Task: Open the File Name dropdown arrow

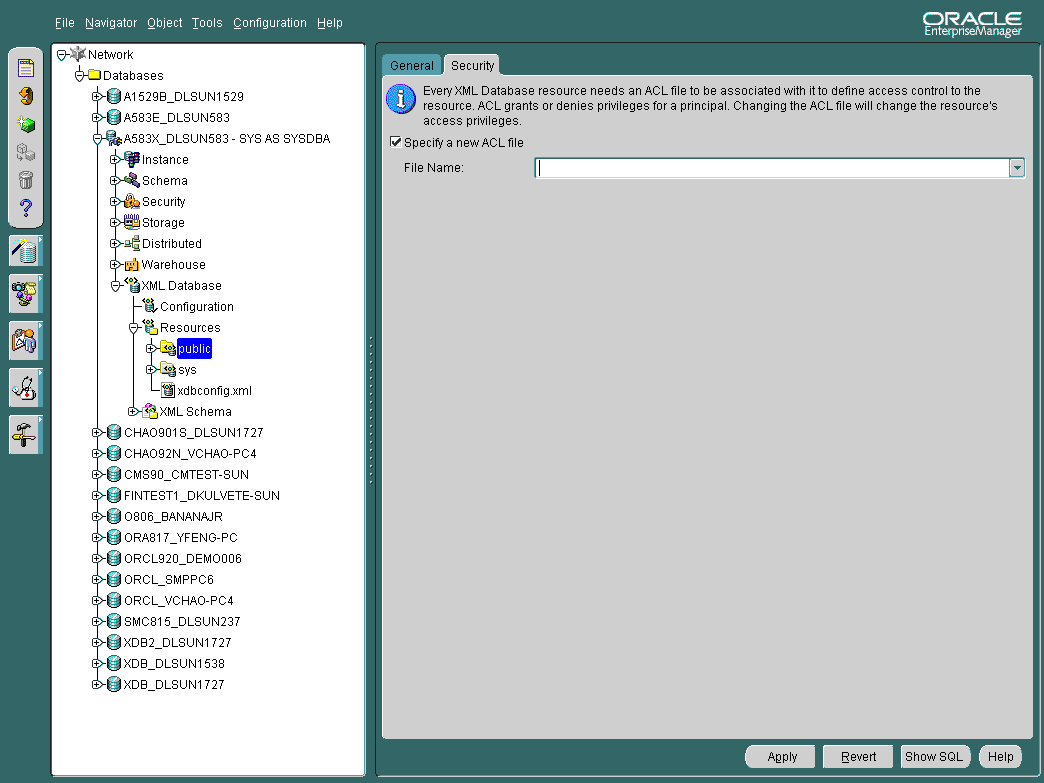Action: pyautogui.click(x=1017, y=167)
